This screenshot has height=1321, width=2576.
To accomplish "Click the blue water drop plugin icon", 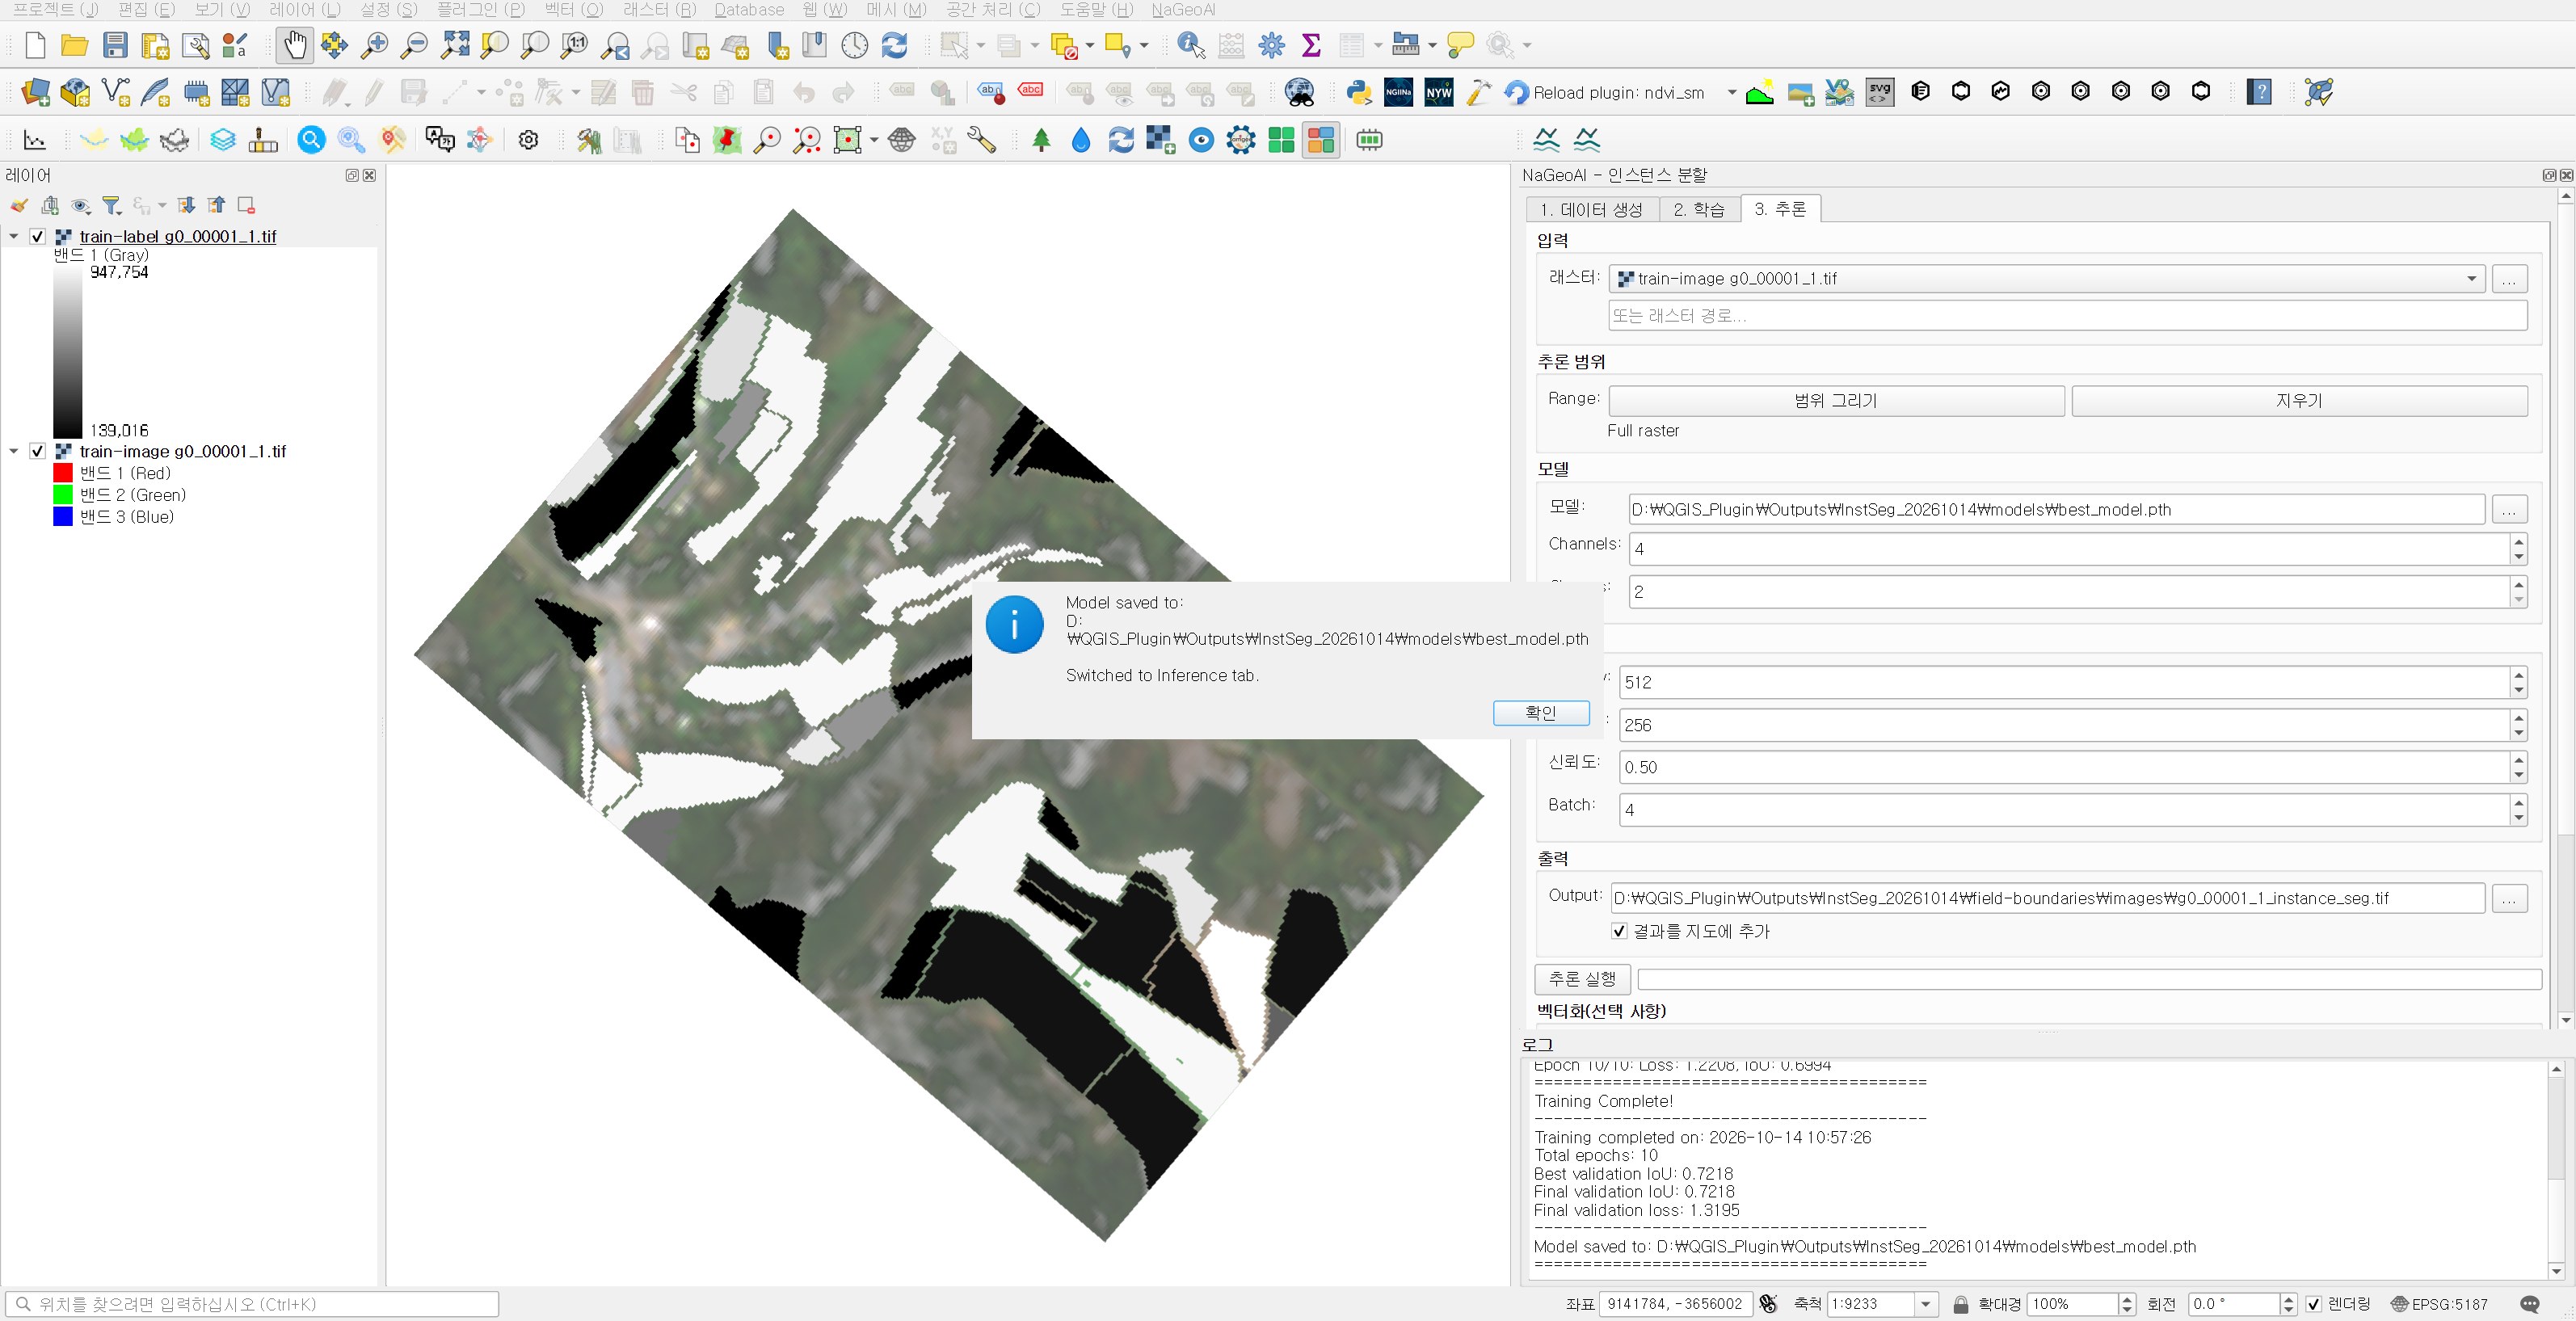I will point(1080,140).
